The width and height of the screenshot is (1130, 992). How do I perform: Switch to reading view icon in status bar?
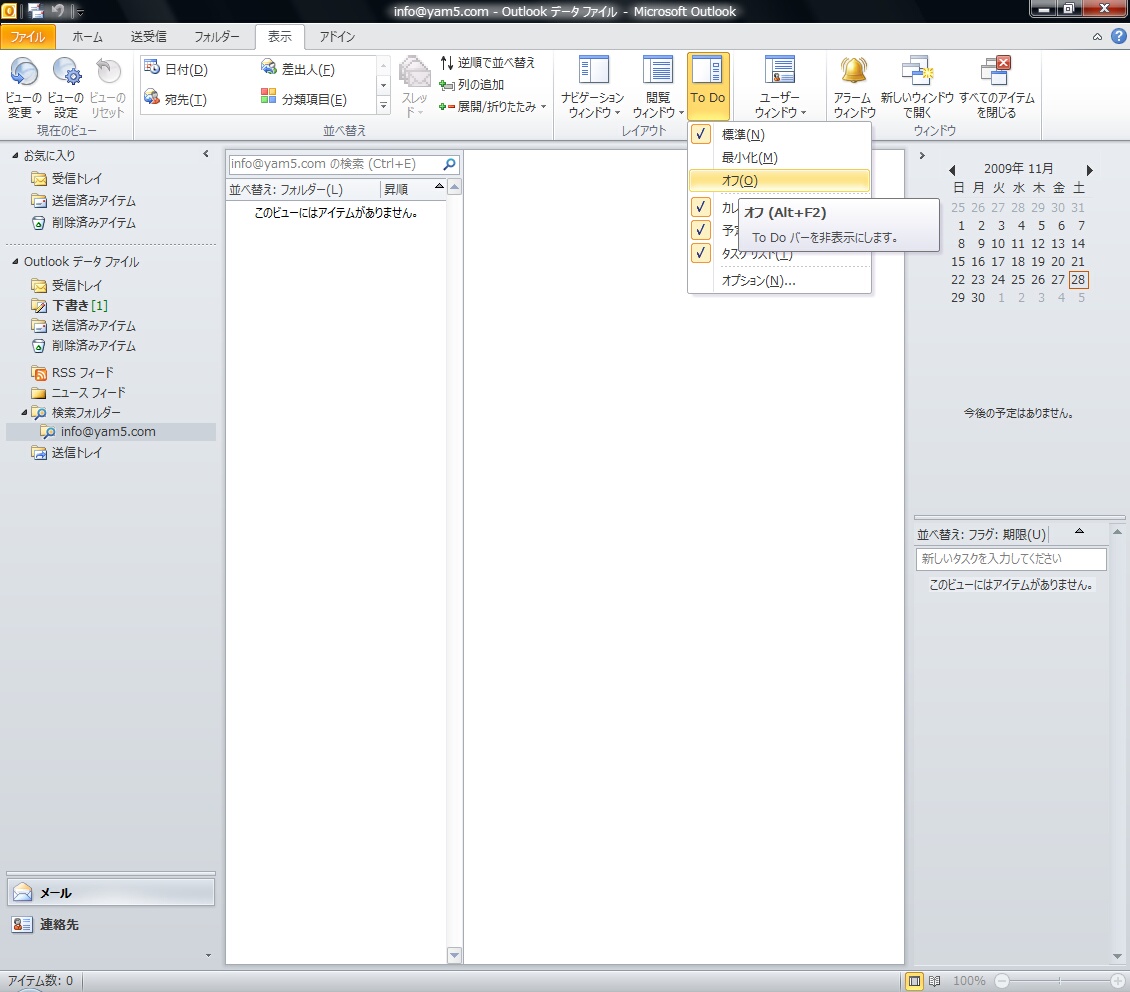[x=935, y=980]
